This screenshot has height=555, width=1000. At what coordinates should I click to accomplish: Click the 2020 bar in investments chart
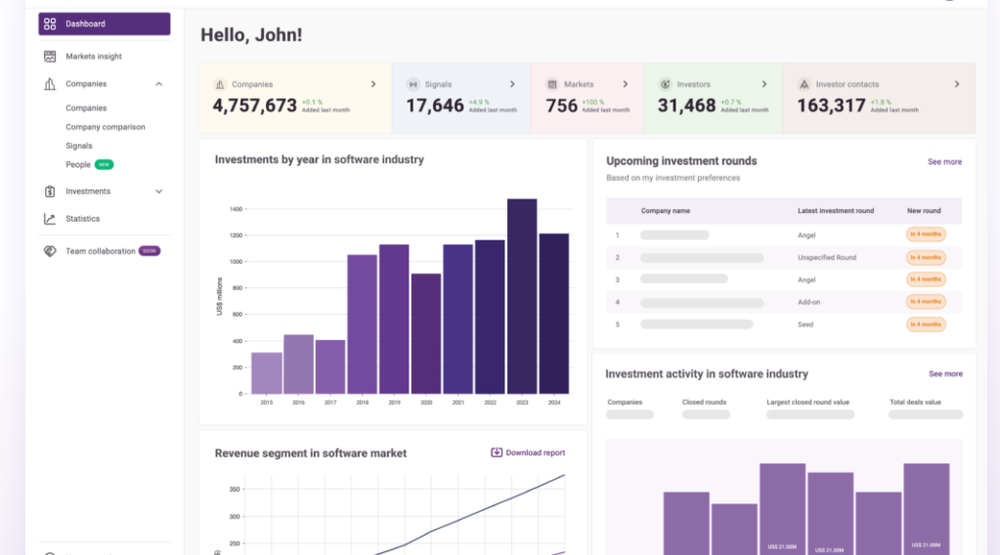click(x=426, y=334)
